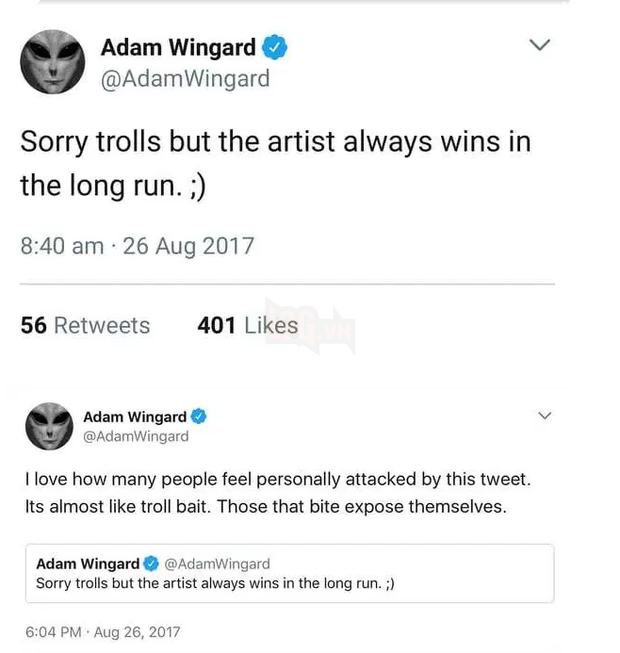Screen dimensions: 620x653
Task: Open Adam Wingard display name in top tweet
Action: pyautogui.click(x=178, y=47)
